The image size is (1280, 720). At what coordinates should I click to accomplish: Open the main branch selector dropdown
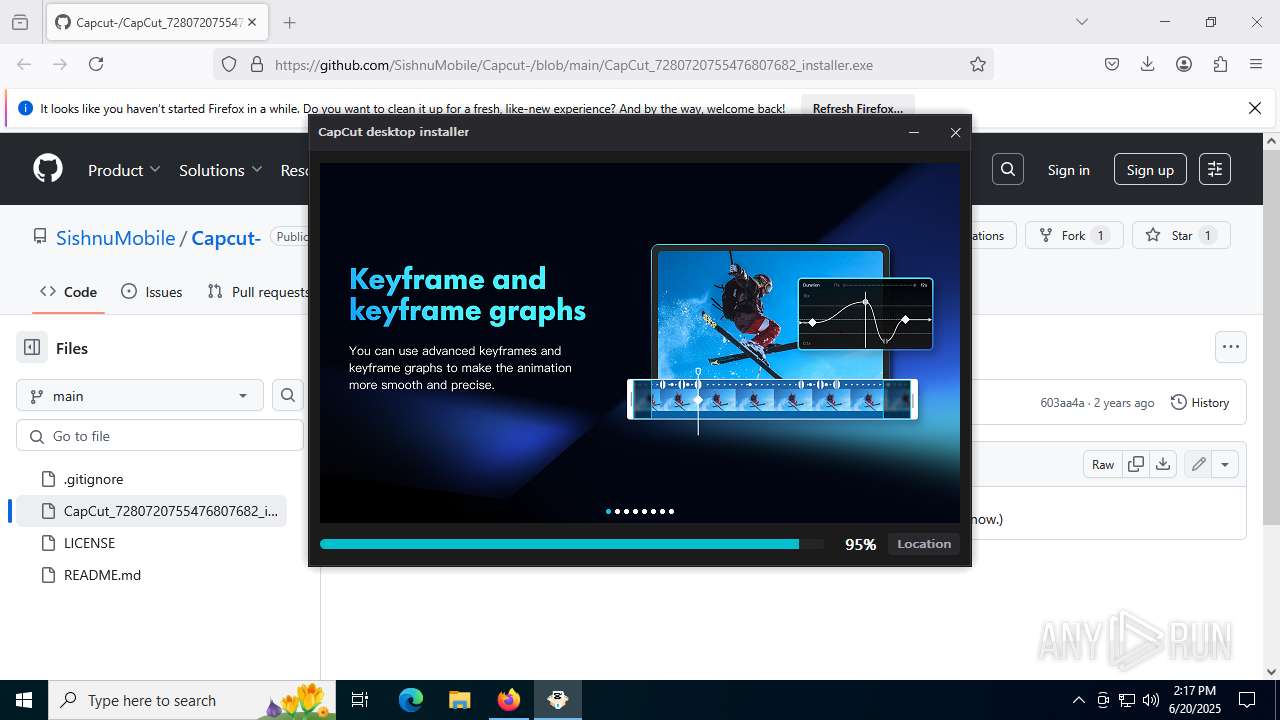[140, 395]
